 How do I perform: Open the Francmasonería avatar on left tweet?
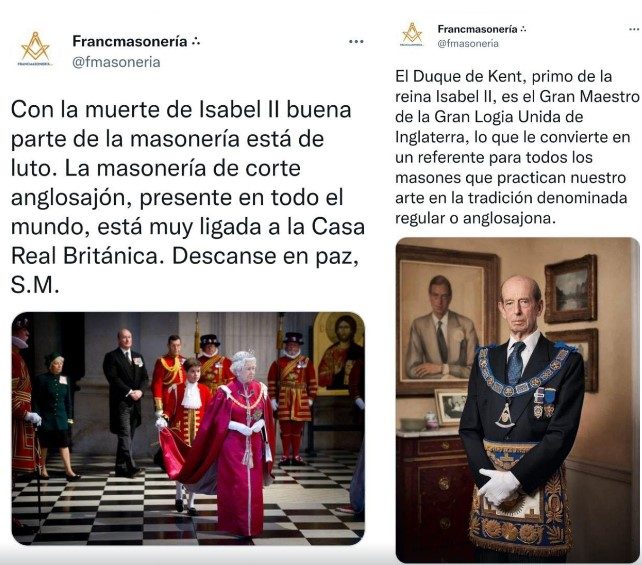point(36,49)
